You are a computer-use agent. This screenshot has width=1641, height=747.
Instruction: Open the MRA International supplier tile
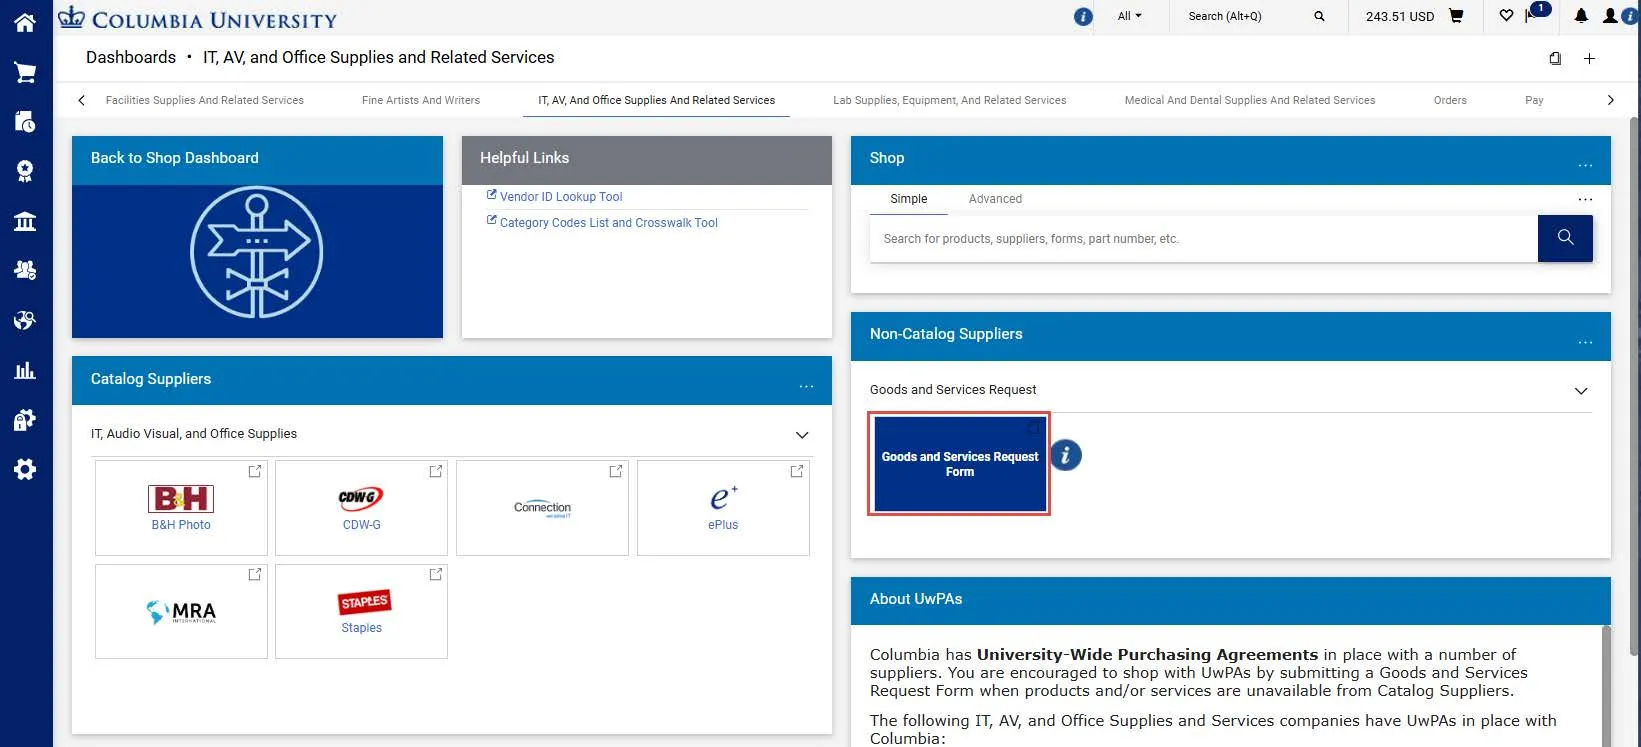[181, 611]
